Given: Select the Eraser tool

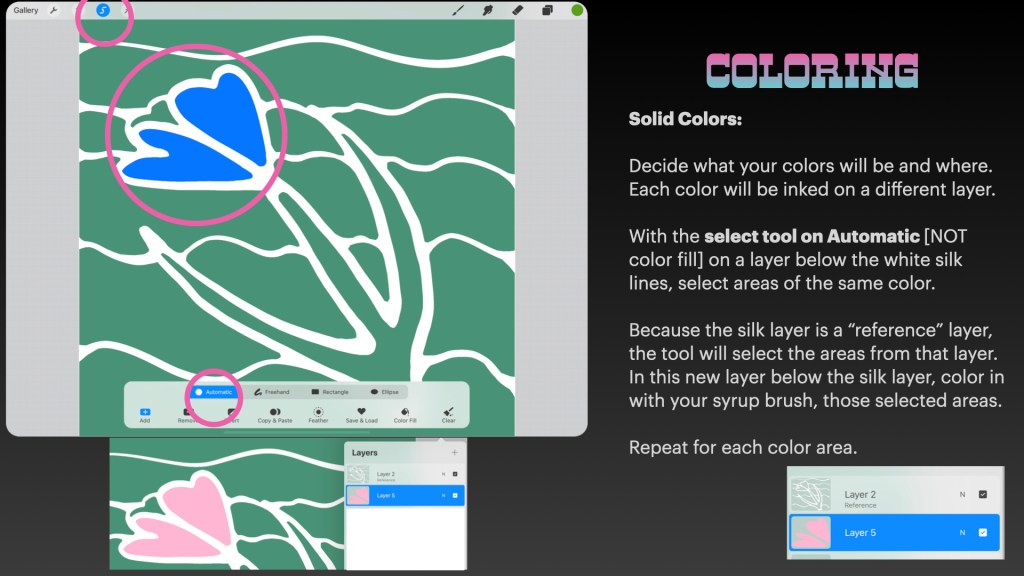Looking at the screenshot, I should pos(518,10).
